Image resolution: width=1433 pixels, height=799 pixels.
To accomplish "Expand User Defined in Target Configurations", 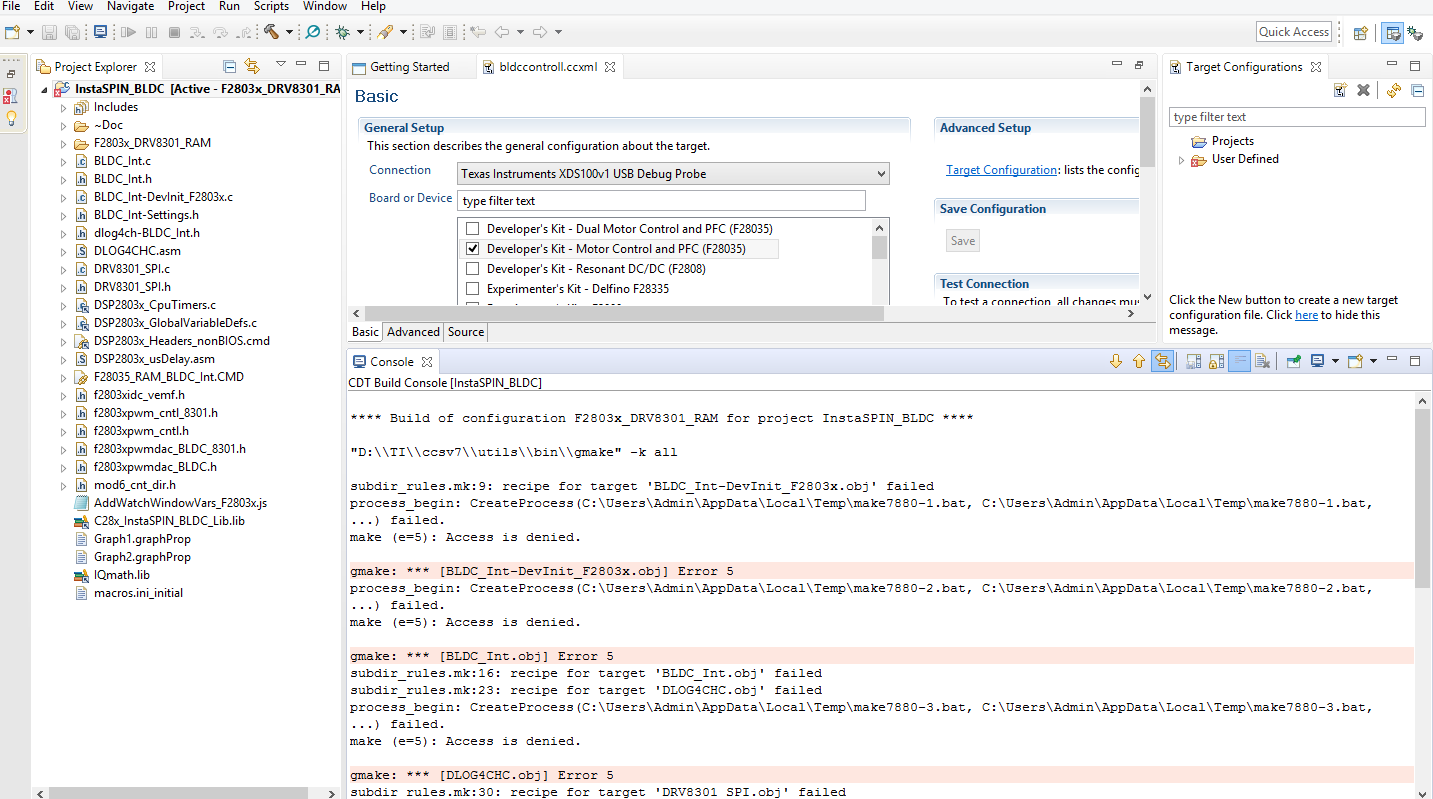I will pyautogui.click(x=1181, y=159).
